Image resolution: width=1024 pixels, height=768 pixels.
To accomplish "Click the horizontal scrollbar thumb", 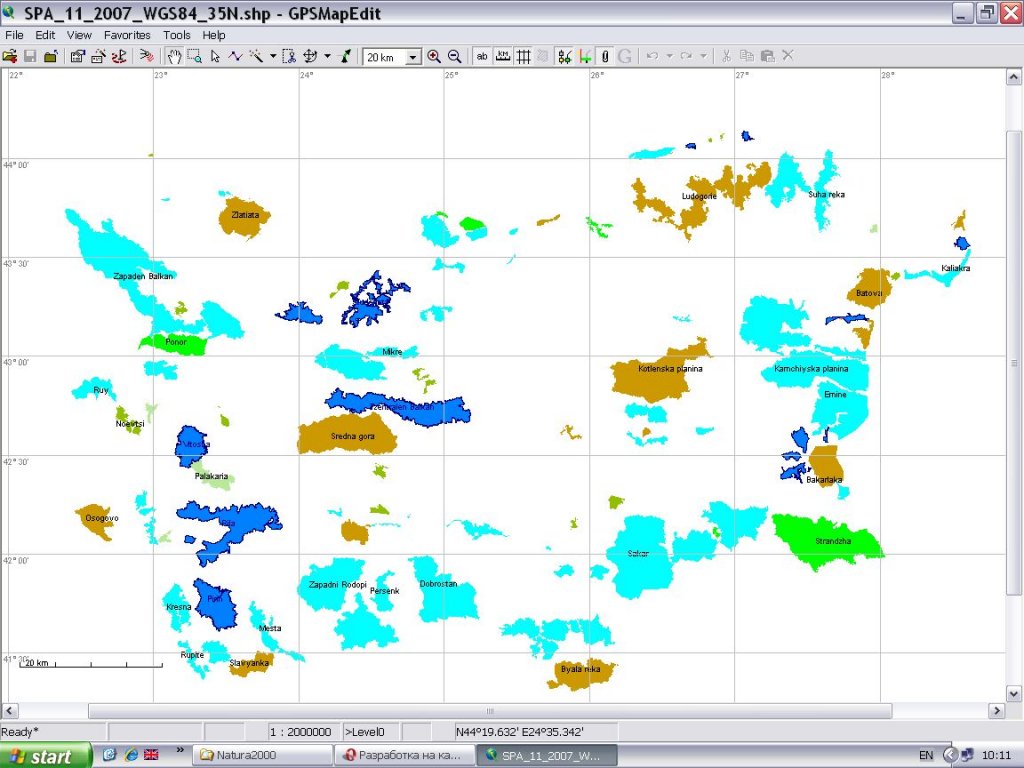I will click(x=489, y=711).
